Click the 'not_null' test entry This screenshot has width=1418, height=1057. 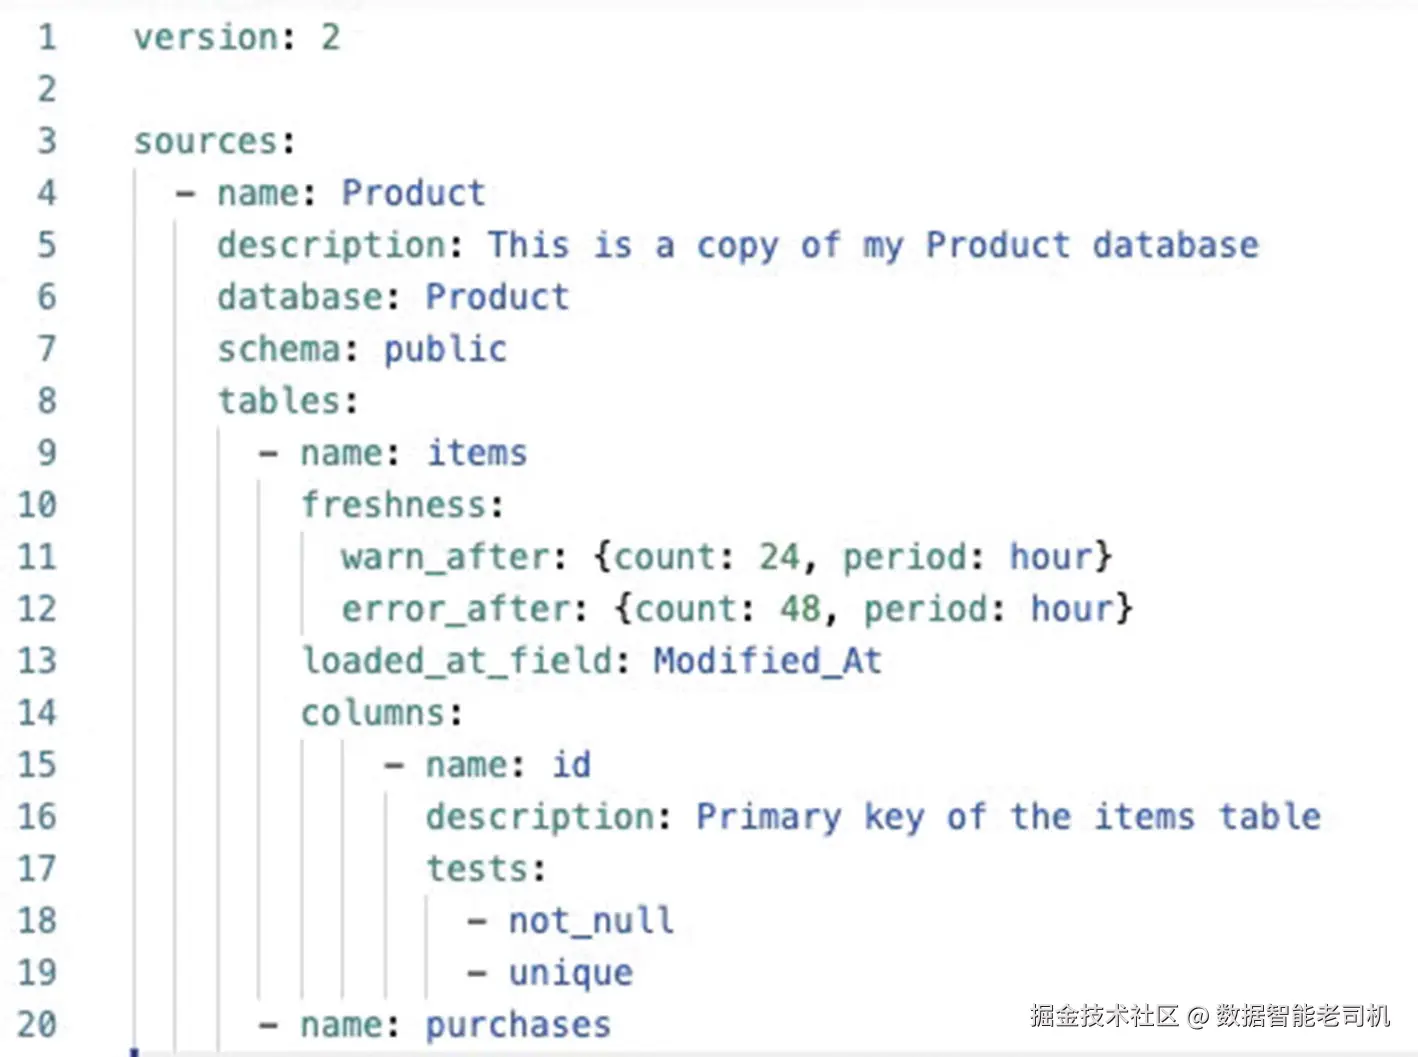(591, 921)
